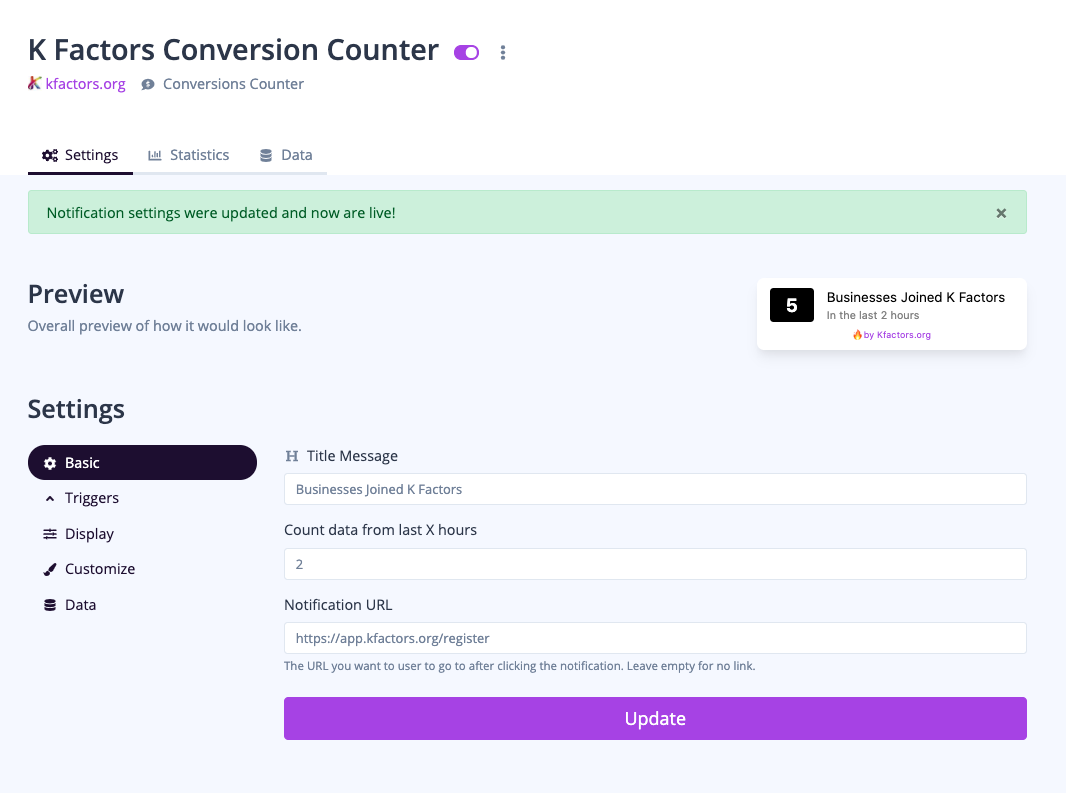
Task: Click the 'Preview' heading
Action: pos(76,294)
